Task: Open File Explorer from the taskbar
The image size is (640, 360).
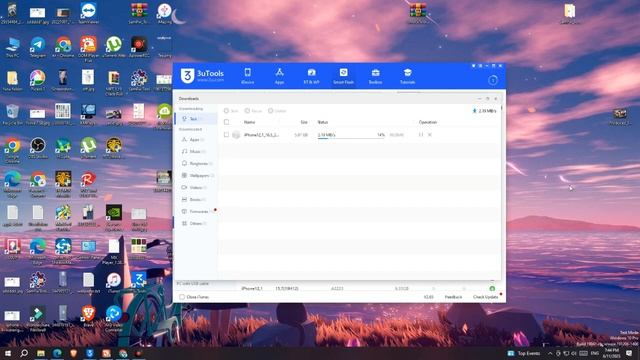Action: click(41, 353)
